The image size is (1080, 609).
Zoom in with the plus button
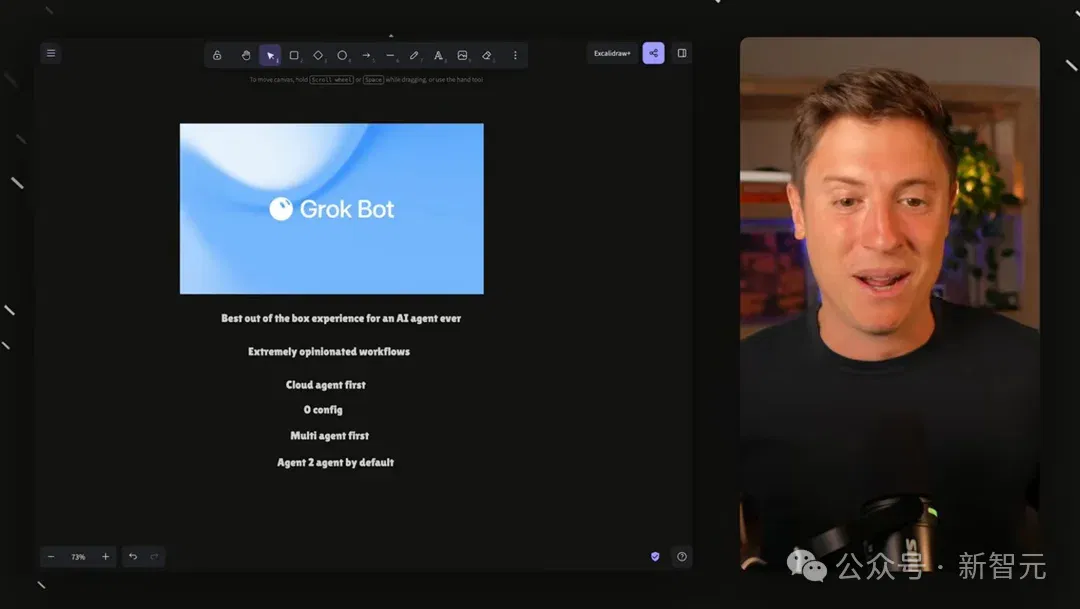pos(105,557)
